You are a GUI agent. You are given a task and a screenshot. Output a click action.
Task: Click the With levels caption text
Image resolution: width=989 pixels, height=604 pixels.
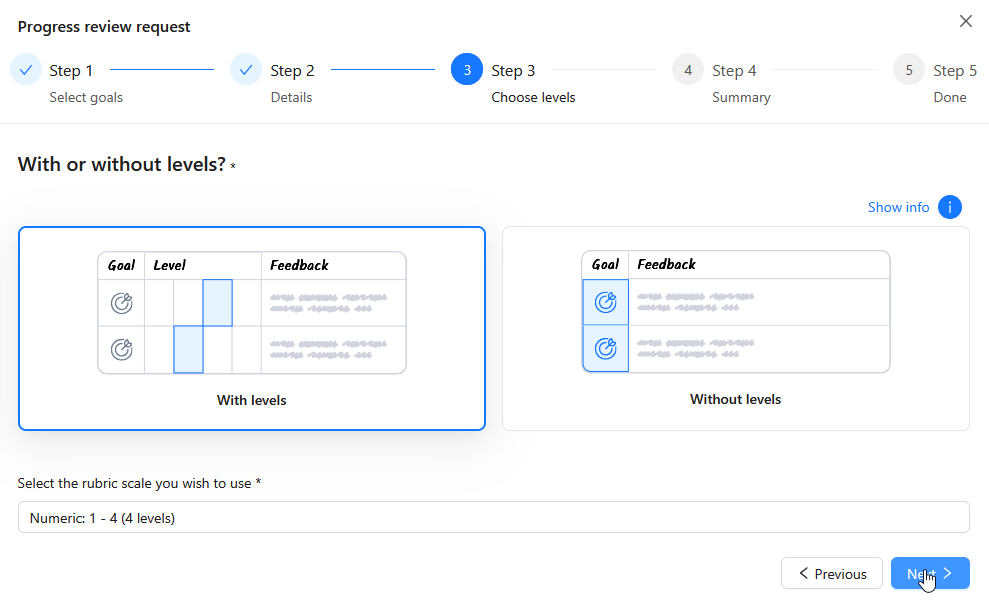(x=252, y=400)
